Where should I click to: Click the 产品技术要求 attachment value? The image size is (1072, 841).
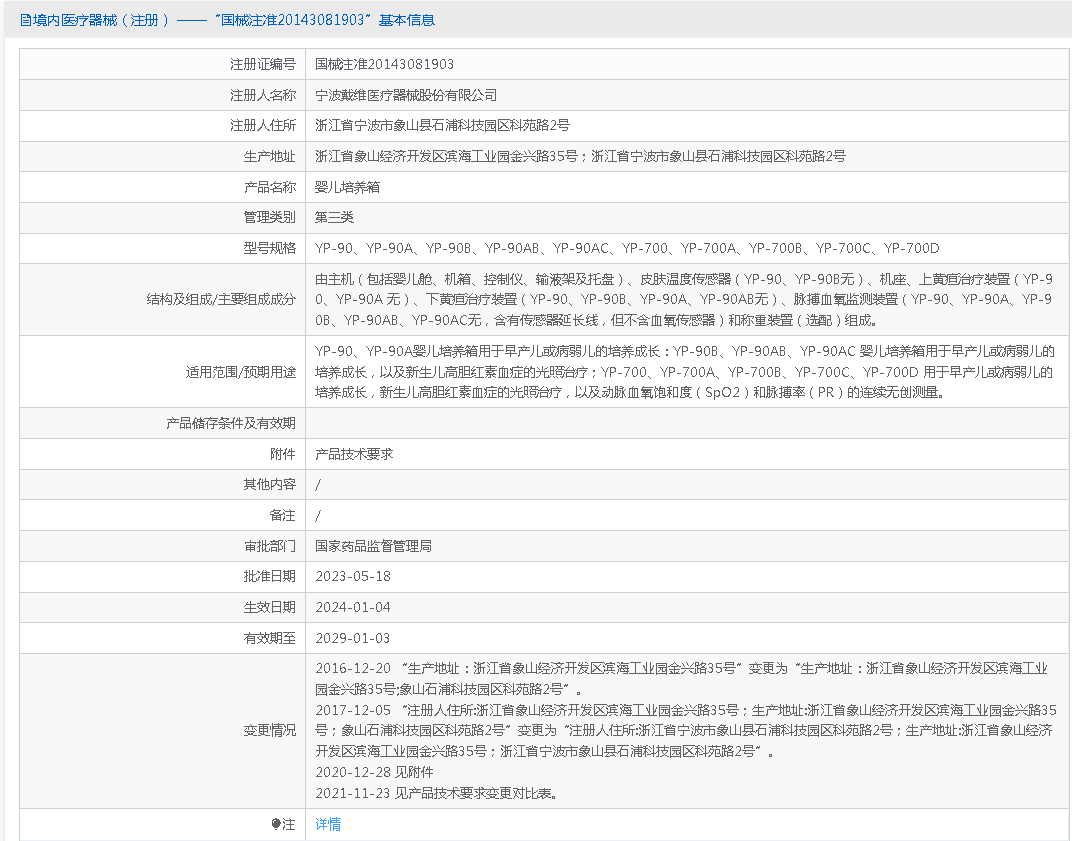point(354,454)
